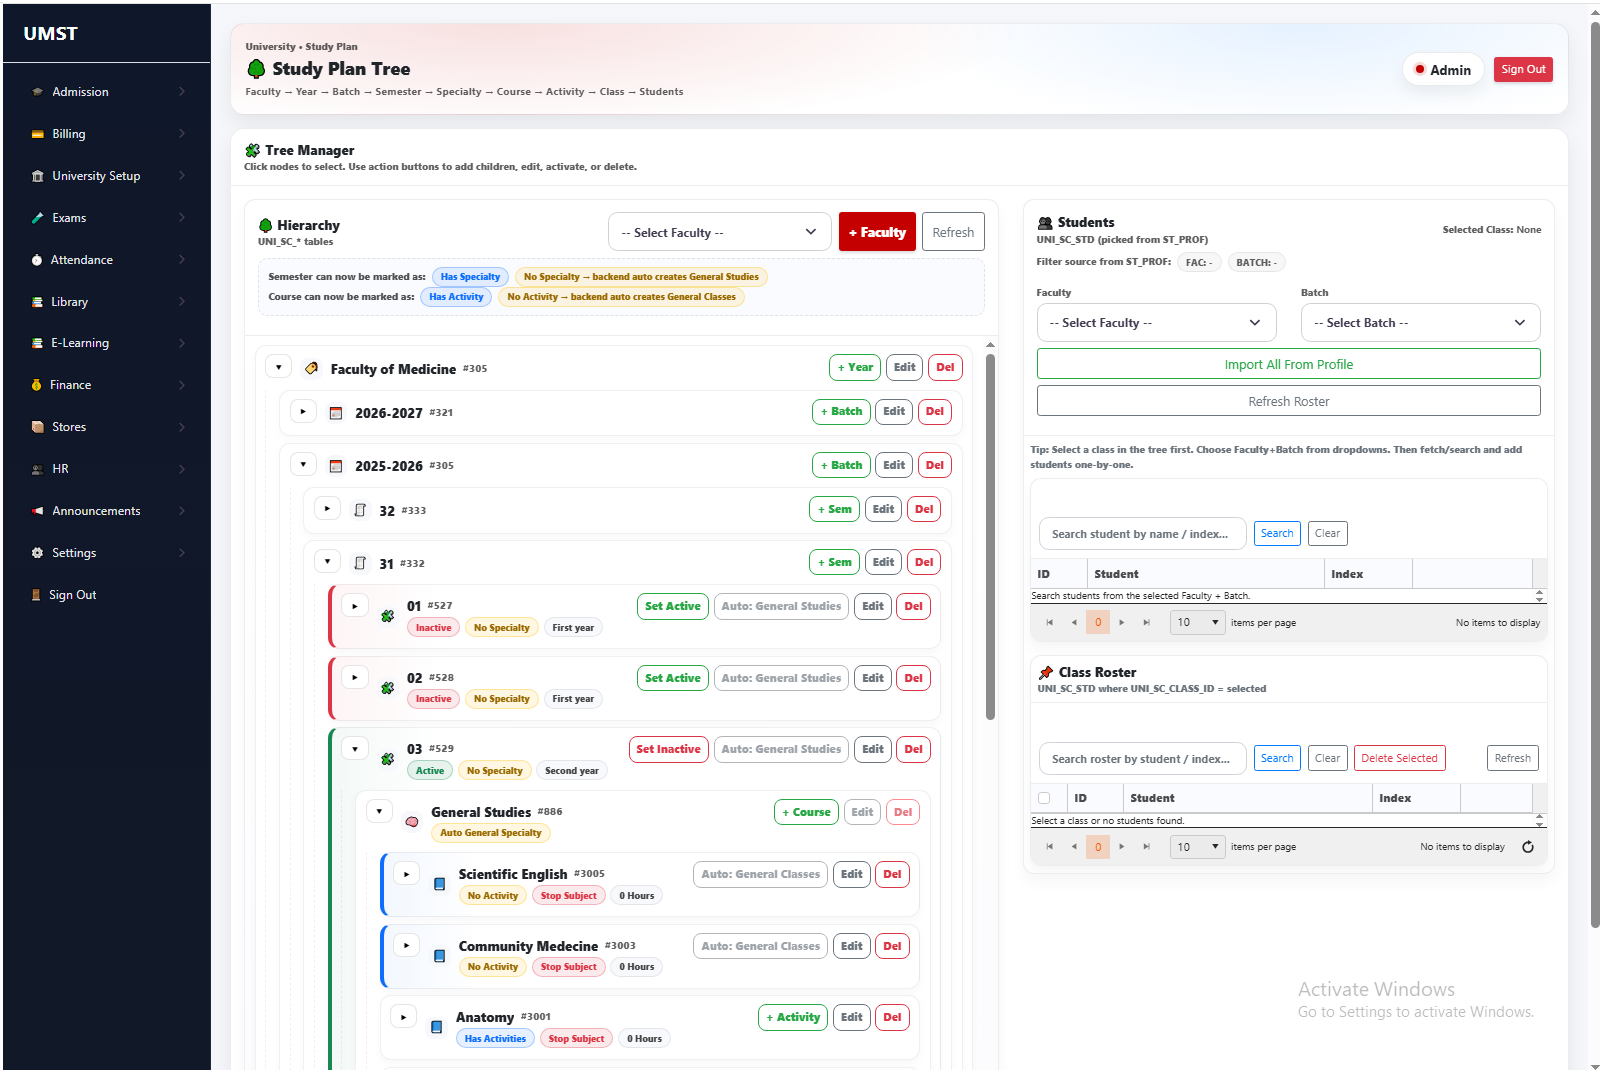
Task: Open the Students panel Faculty dropdown
Action: click(x=1156, y=323)
